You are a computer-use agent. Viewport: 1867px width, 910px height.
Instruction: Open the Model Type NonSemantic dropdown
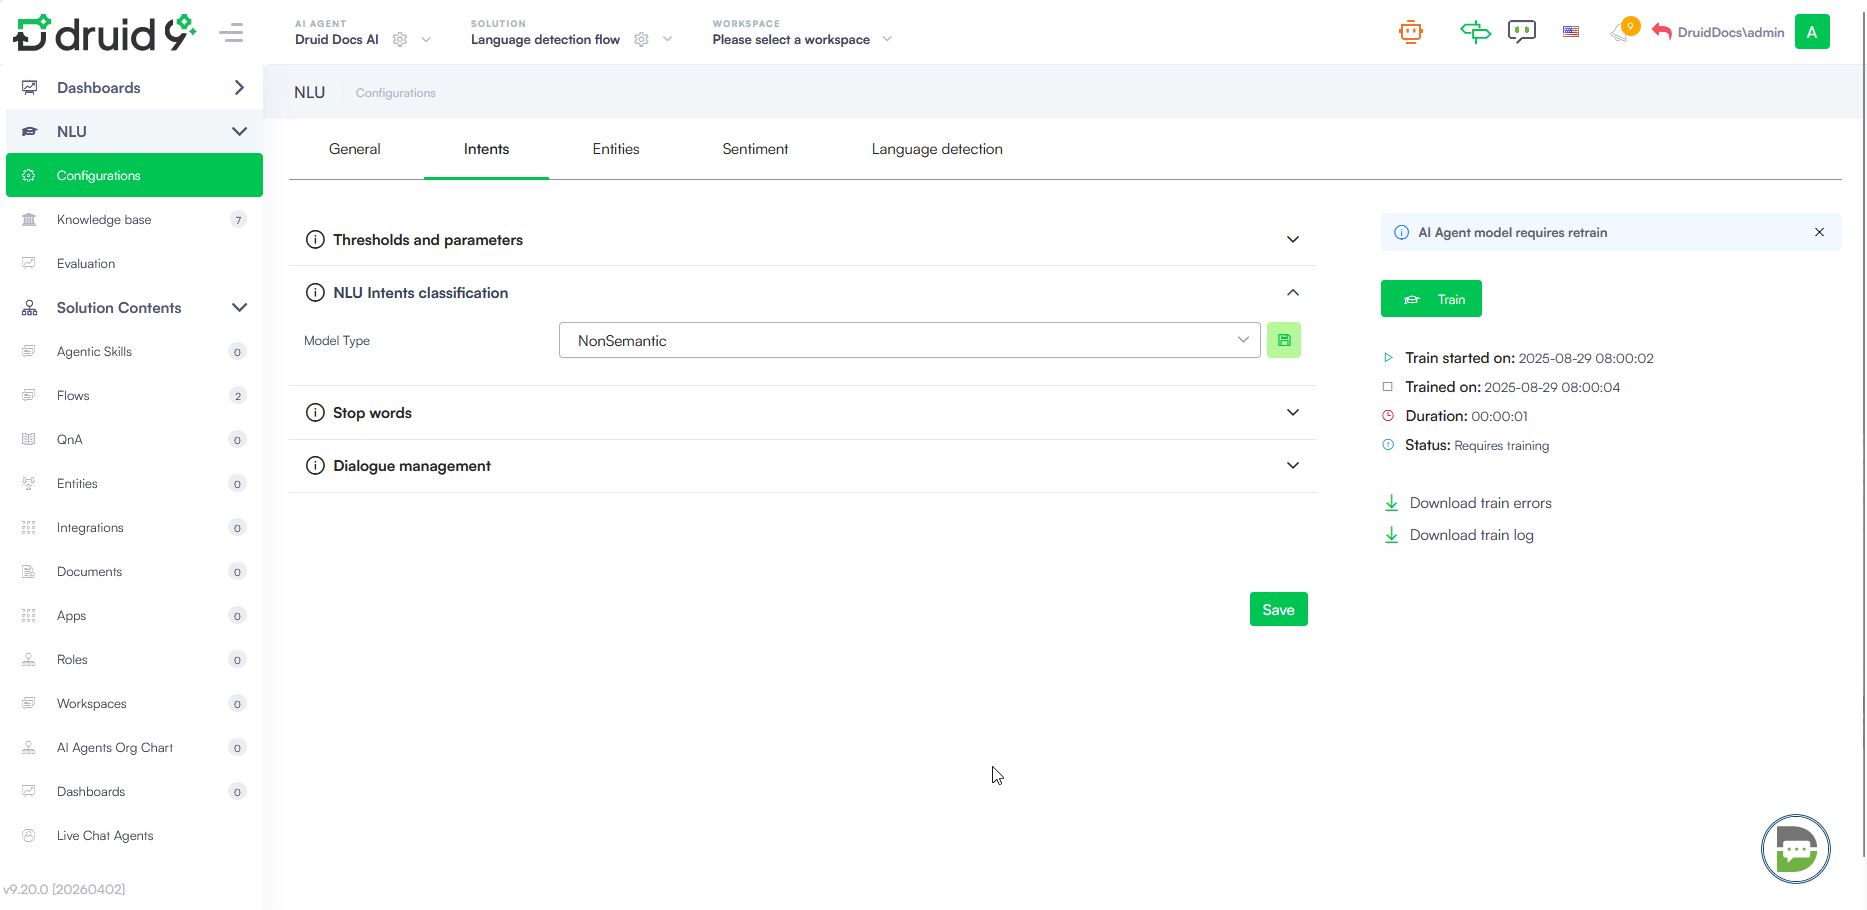click(x=909, y=340)
